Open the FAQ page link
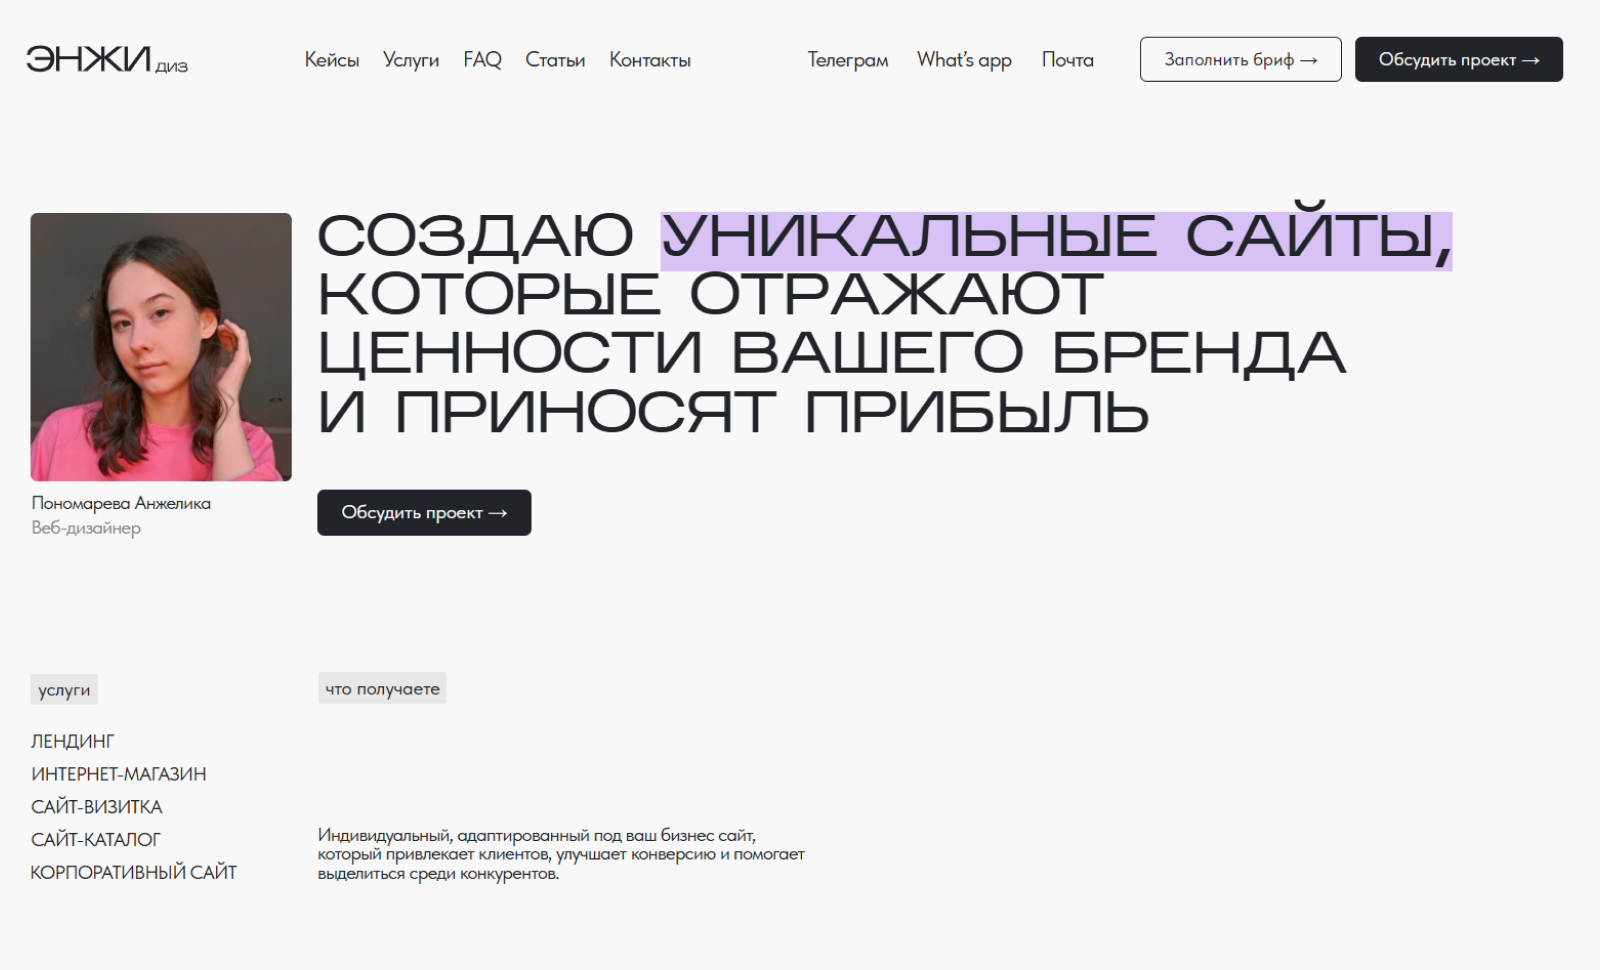The image size is (1600, 970). 482,60
